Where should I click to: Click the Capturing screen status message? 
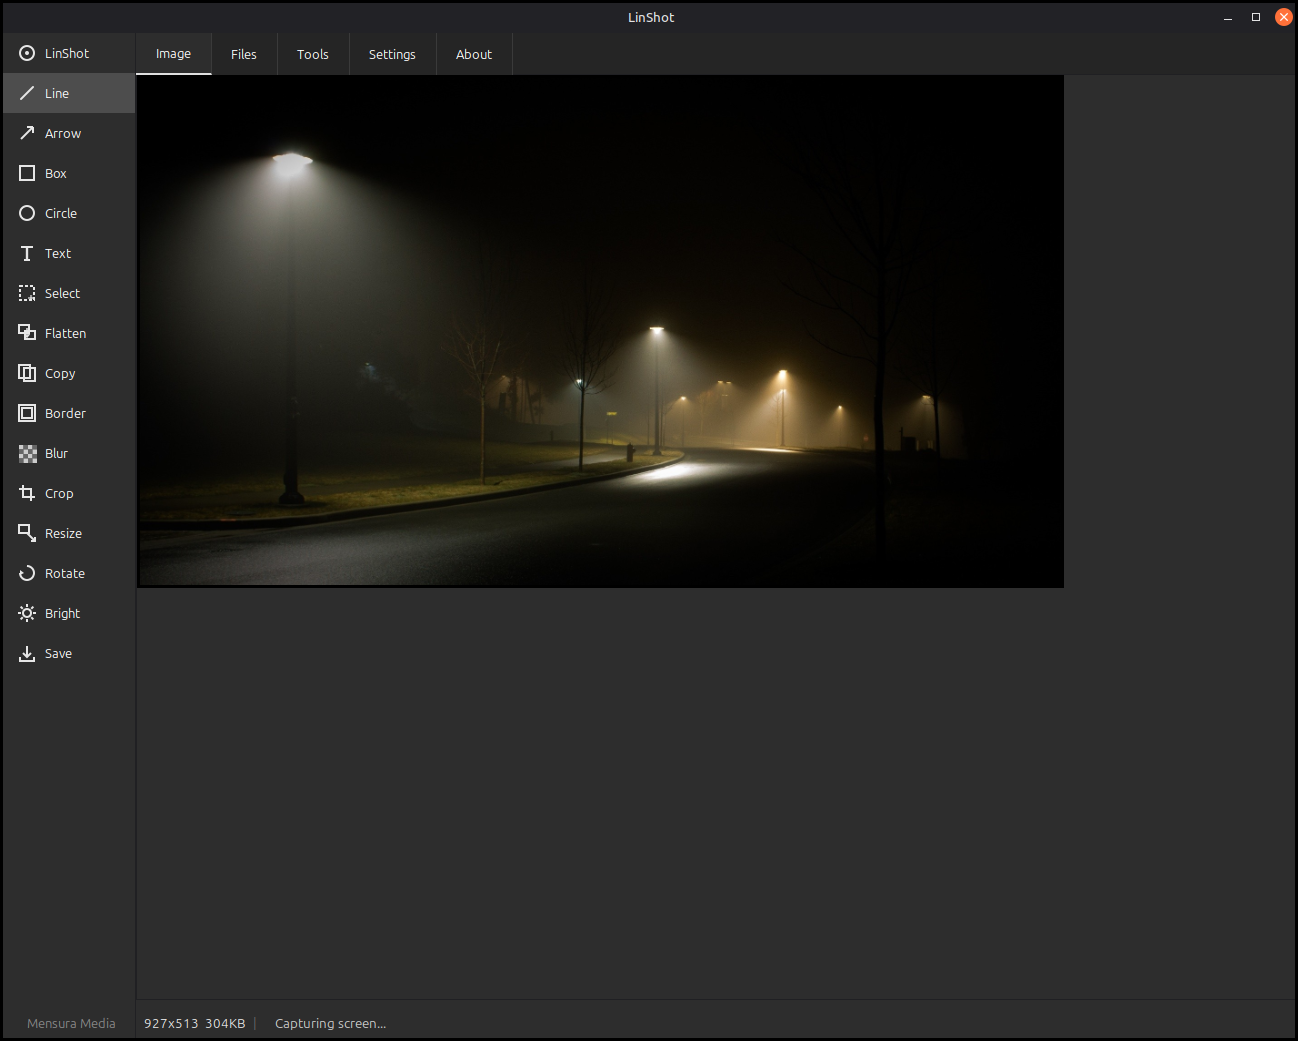click(x=330, y=1023)
